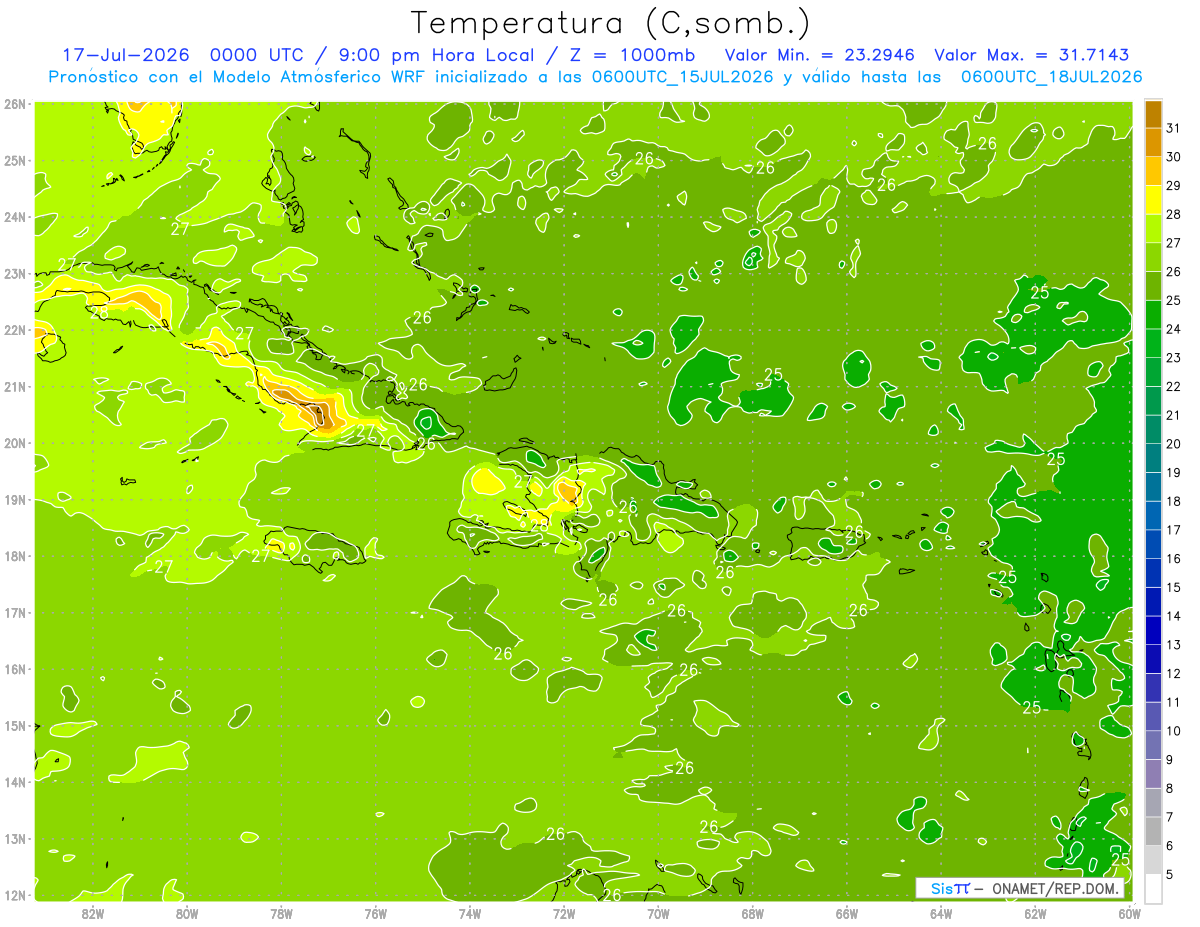The width and height of the screenshot is (1200, 927).
Task: Click the "14N" latitude label
Action: pos(15,782)
